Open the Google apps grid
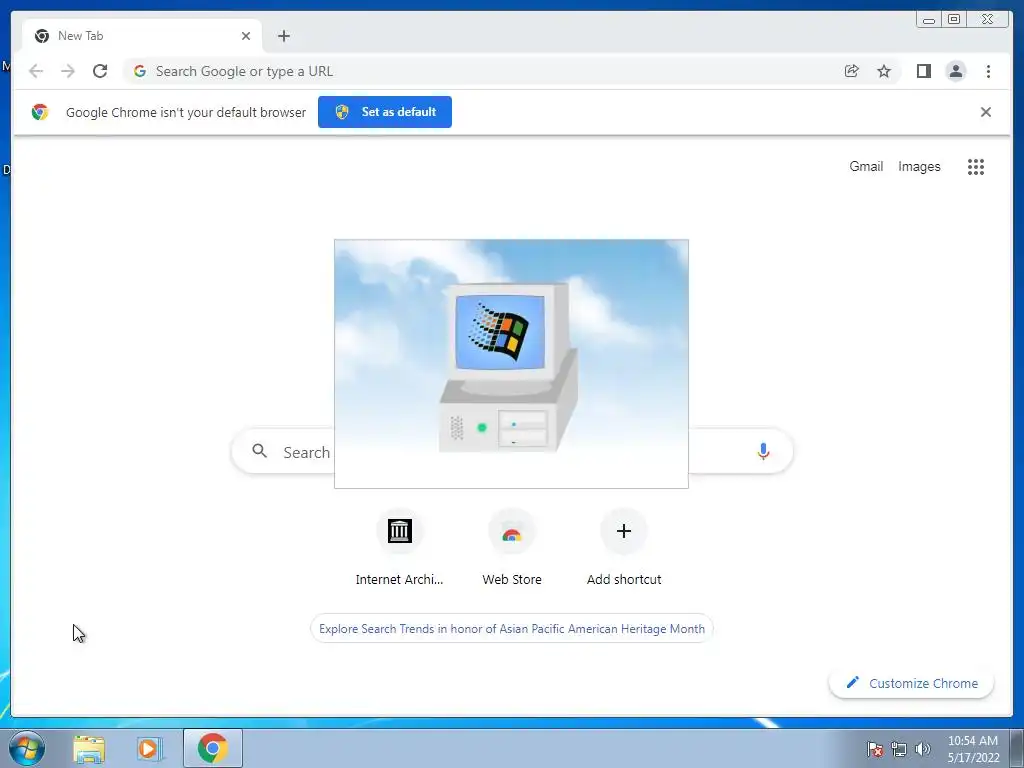The height and width of the screenshot is (768, 1024). click(976, 167)
